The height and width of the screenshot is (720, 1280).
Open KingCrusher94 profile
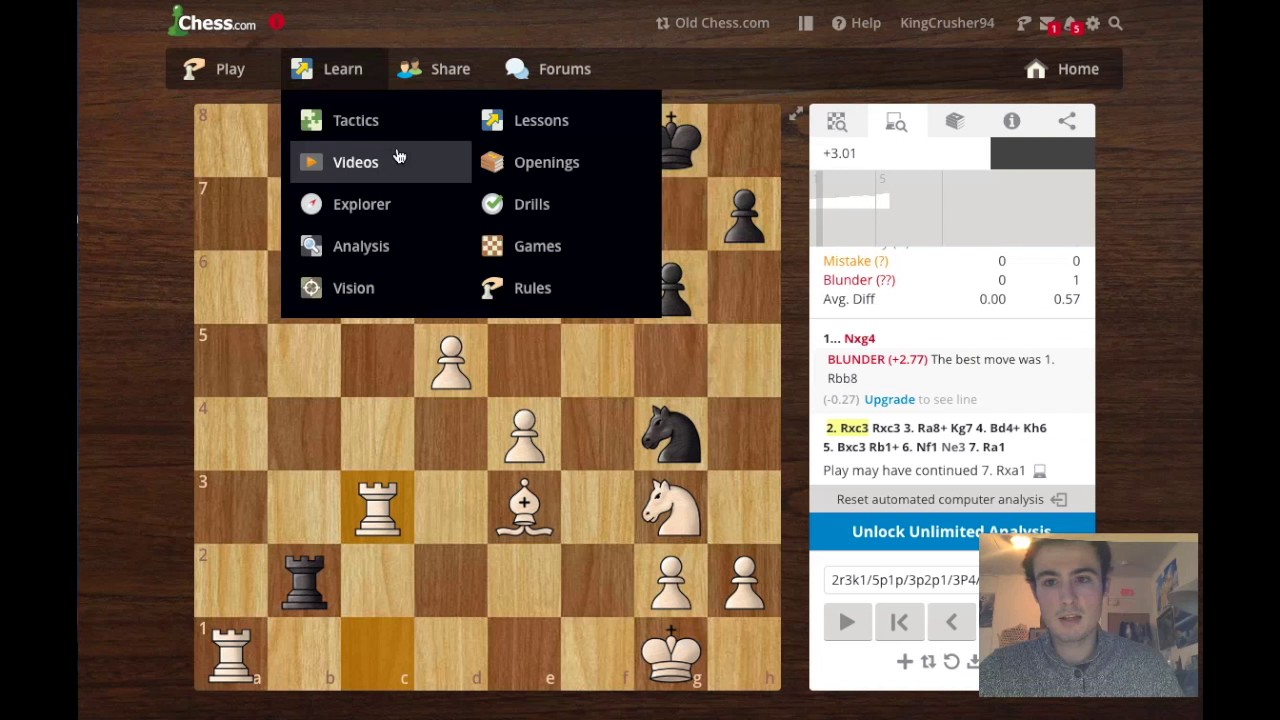pyautogui.click(x=947, y=23)
